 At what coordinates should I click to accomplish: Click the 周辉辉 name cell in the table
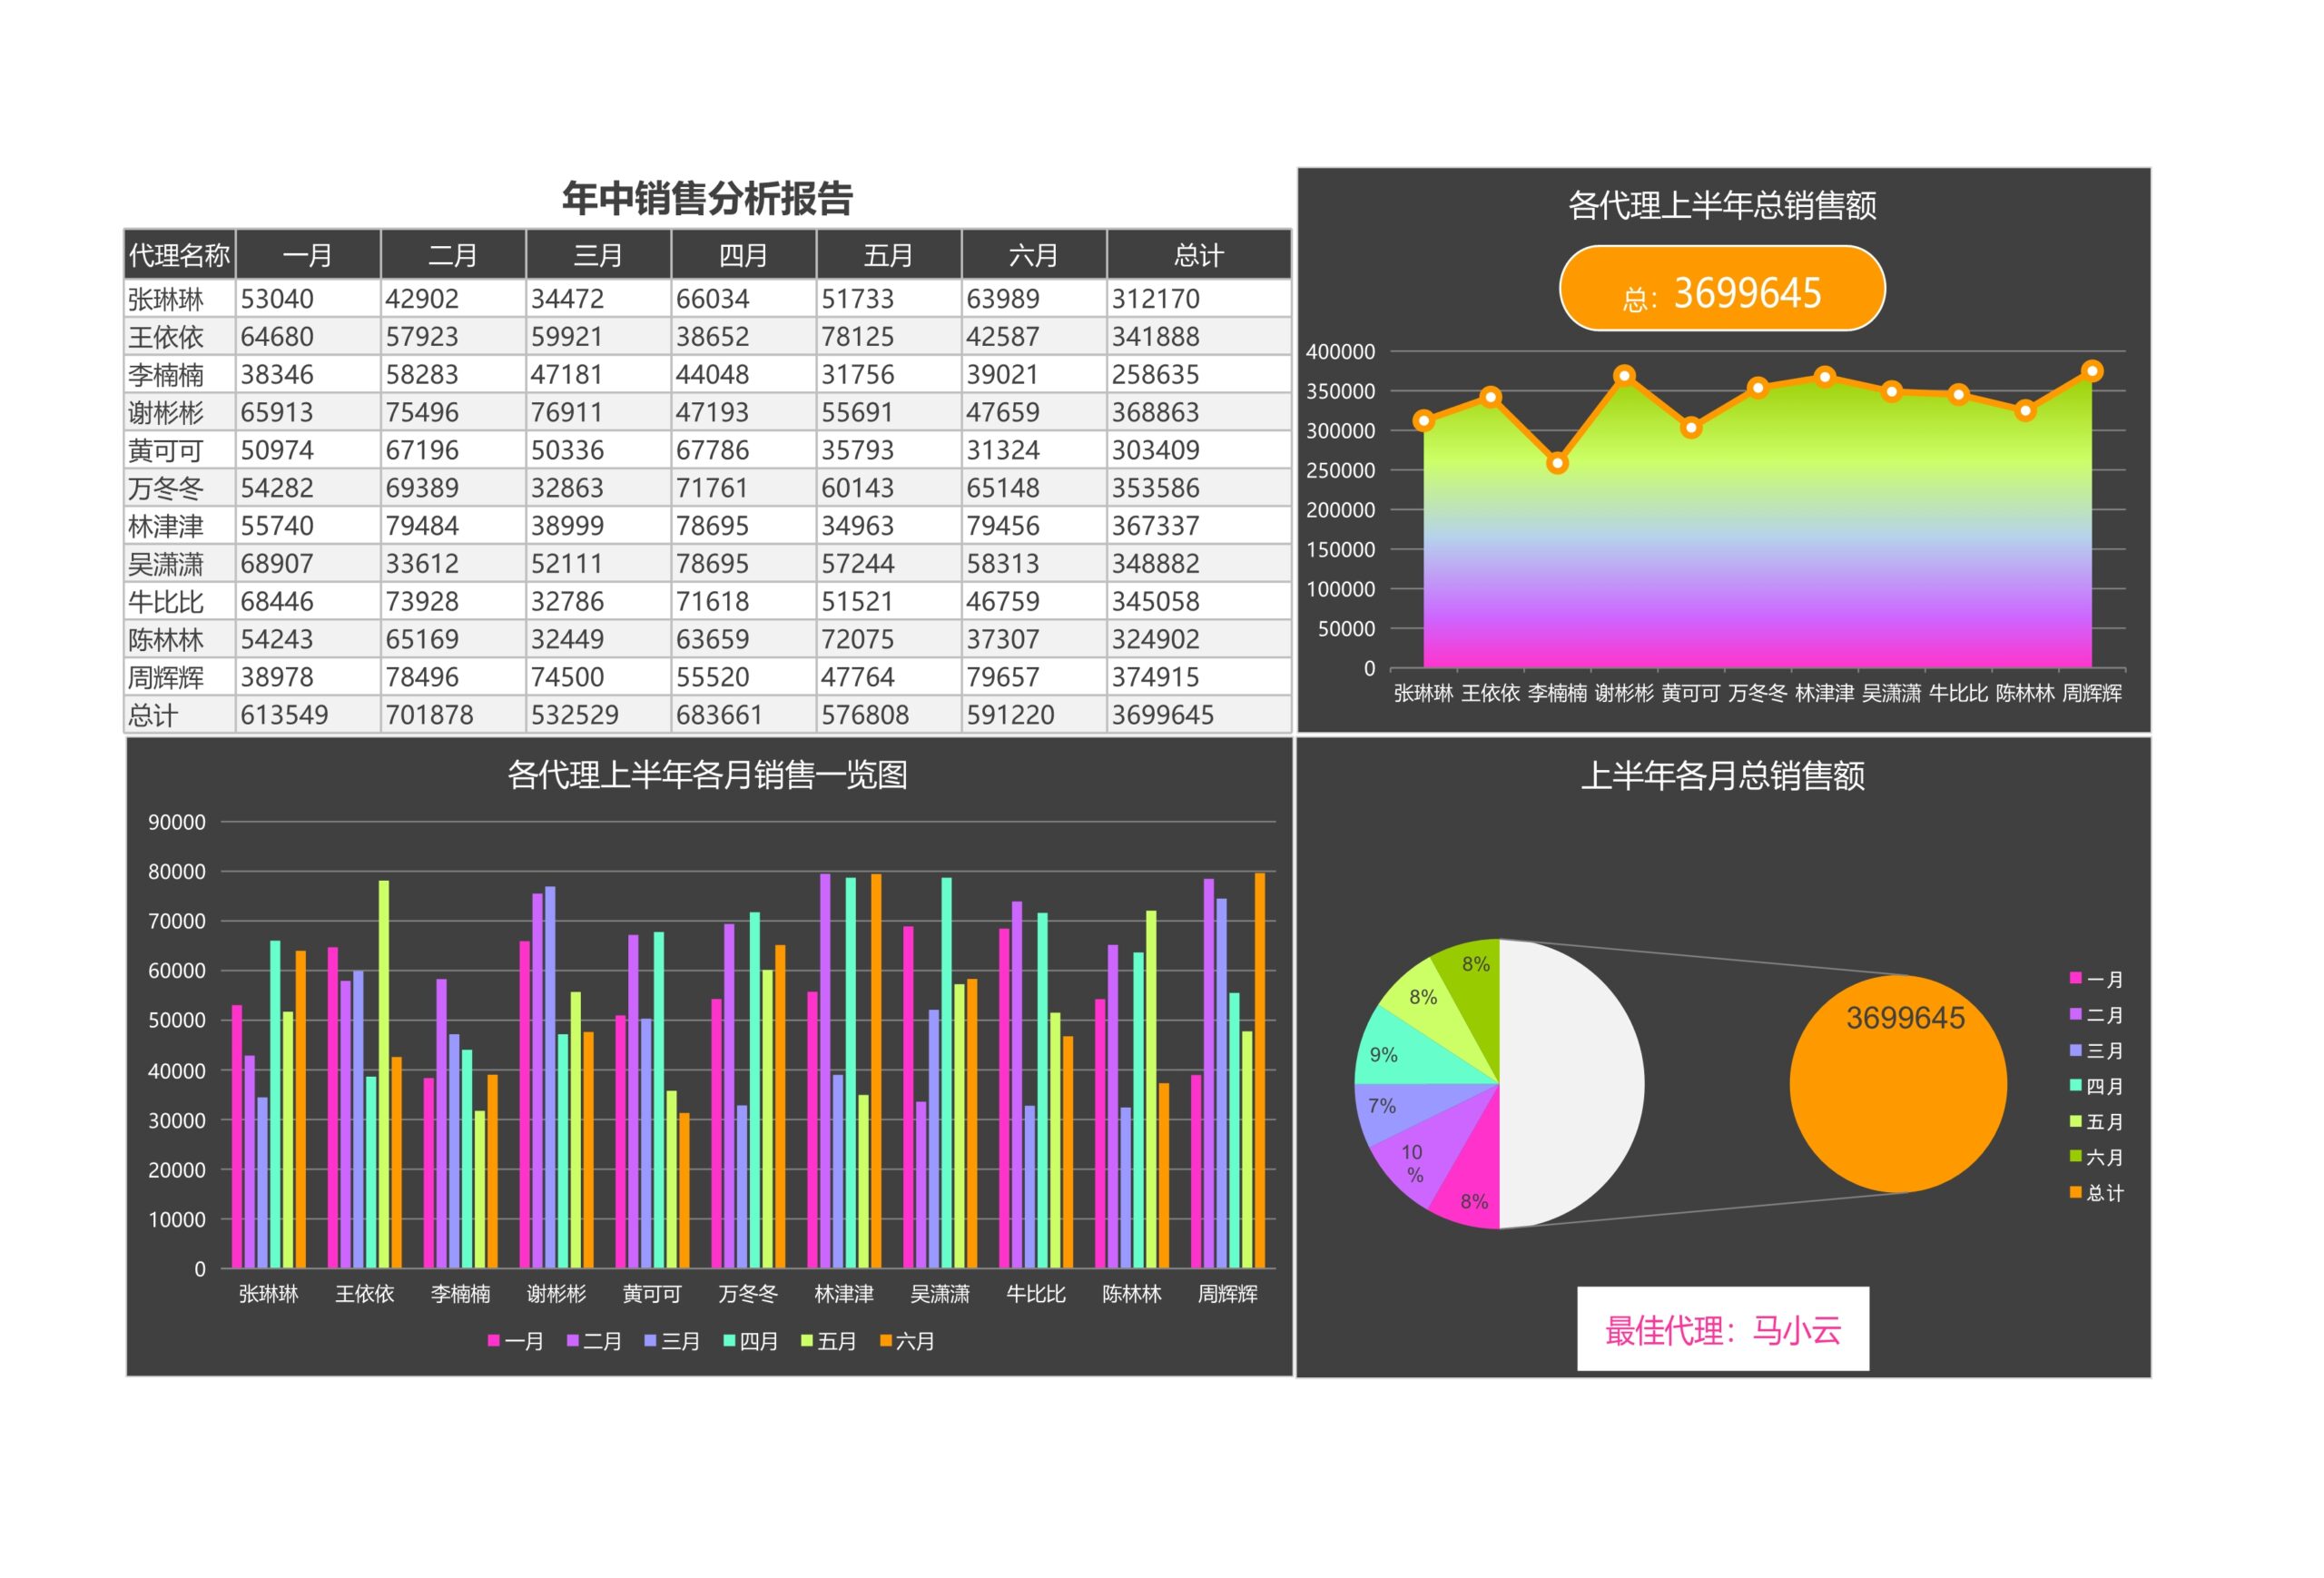(x=180, y=677)
